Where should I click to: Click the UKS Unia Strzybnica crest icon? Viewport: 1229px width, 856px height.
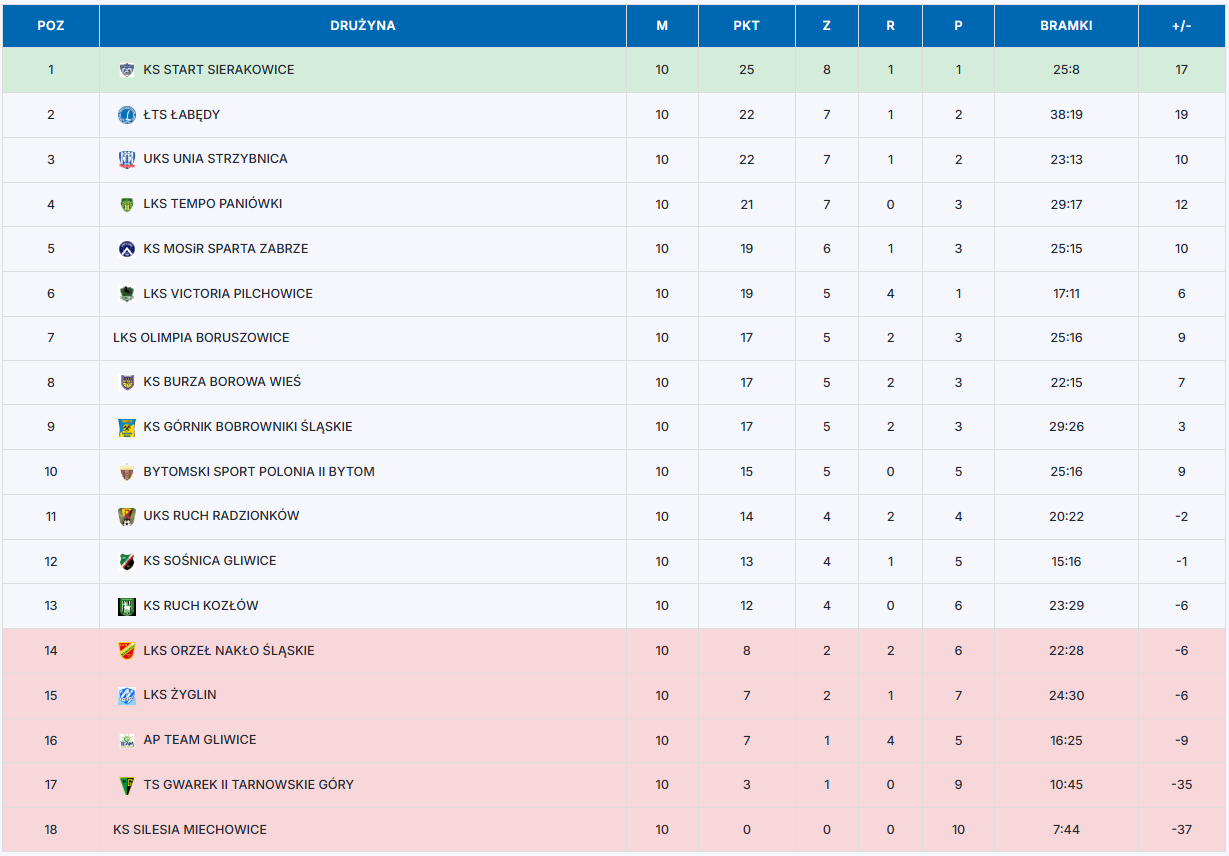tap(126, 159)
